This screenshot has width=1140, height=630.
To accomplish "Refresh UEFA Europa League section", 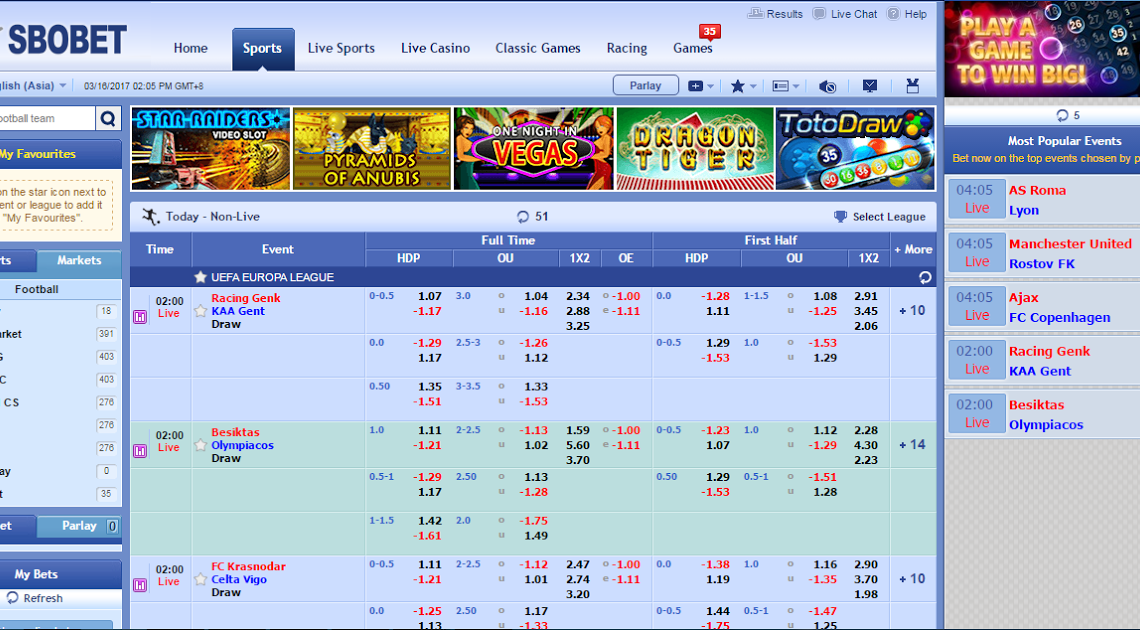I will [925, 277].
